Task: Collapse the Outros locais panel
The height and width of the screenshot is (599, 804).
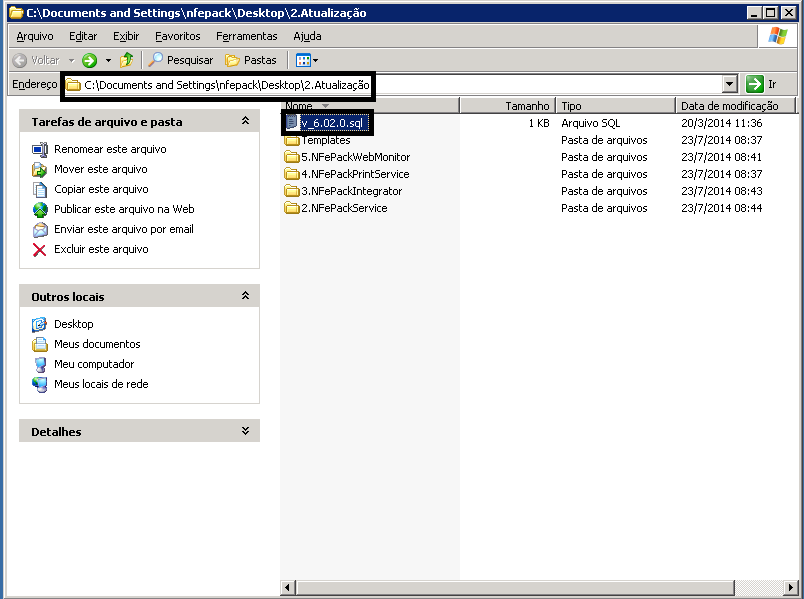Action: [x=245, y=296]
